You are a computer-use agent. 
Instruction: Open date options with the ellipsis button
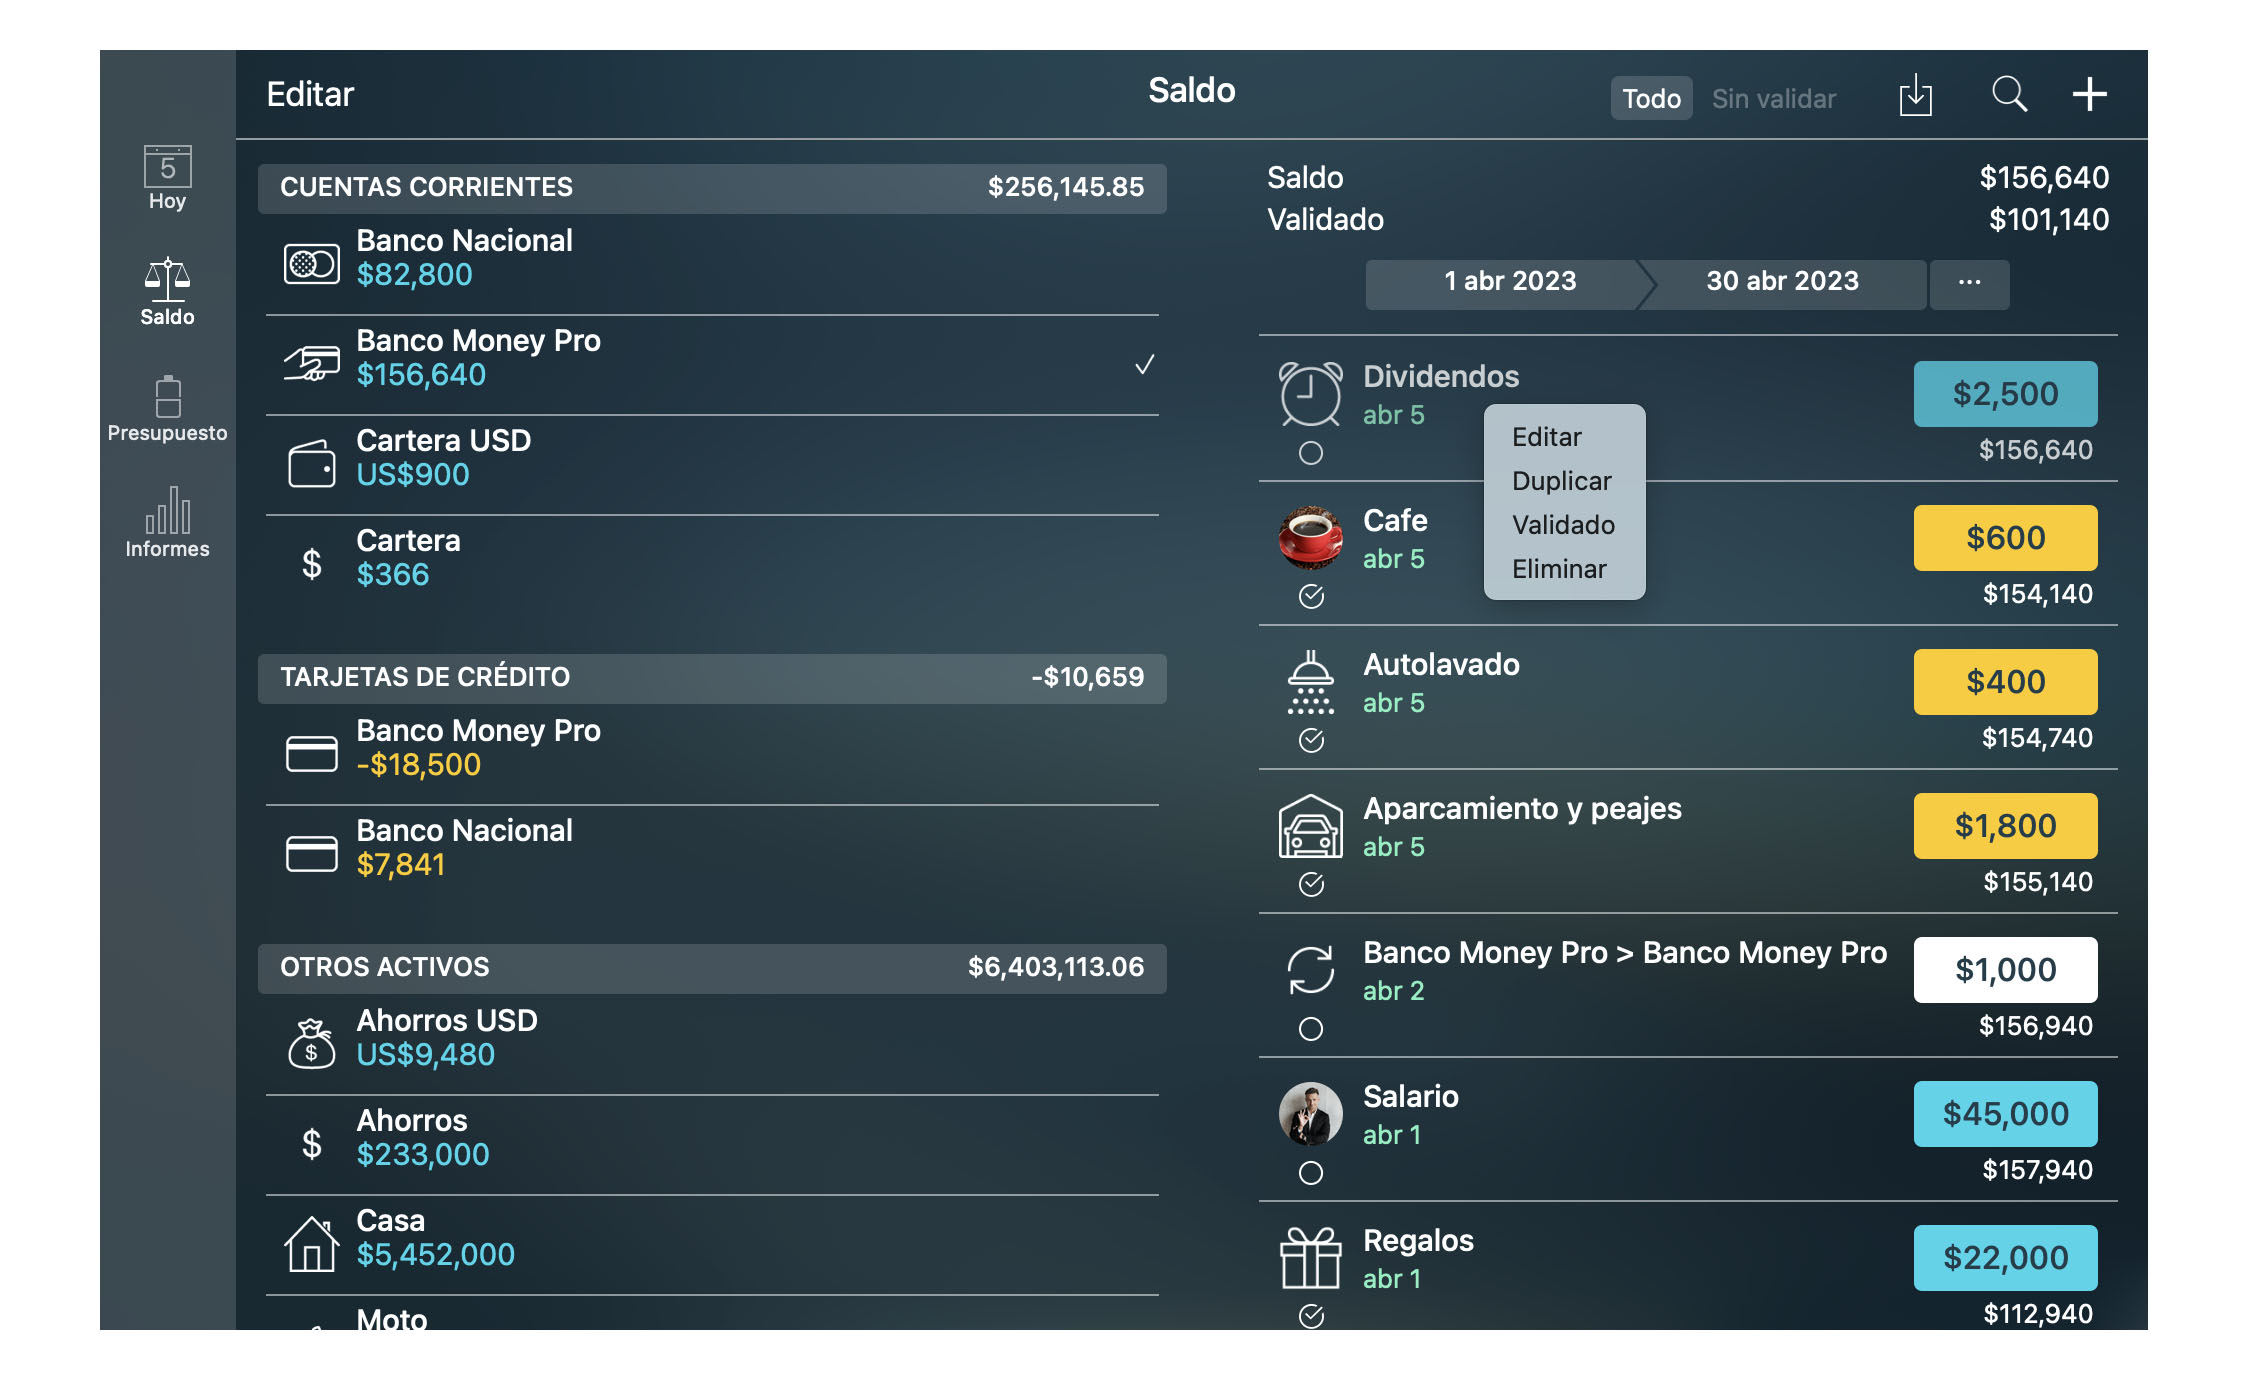[x=1968, y=283]
